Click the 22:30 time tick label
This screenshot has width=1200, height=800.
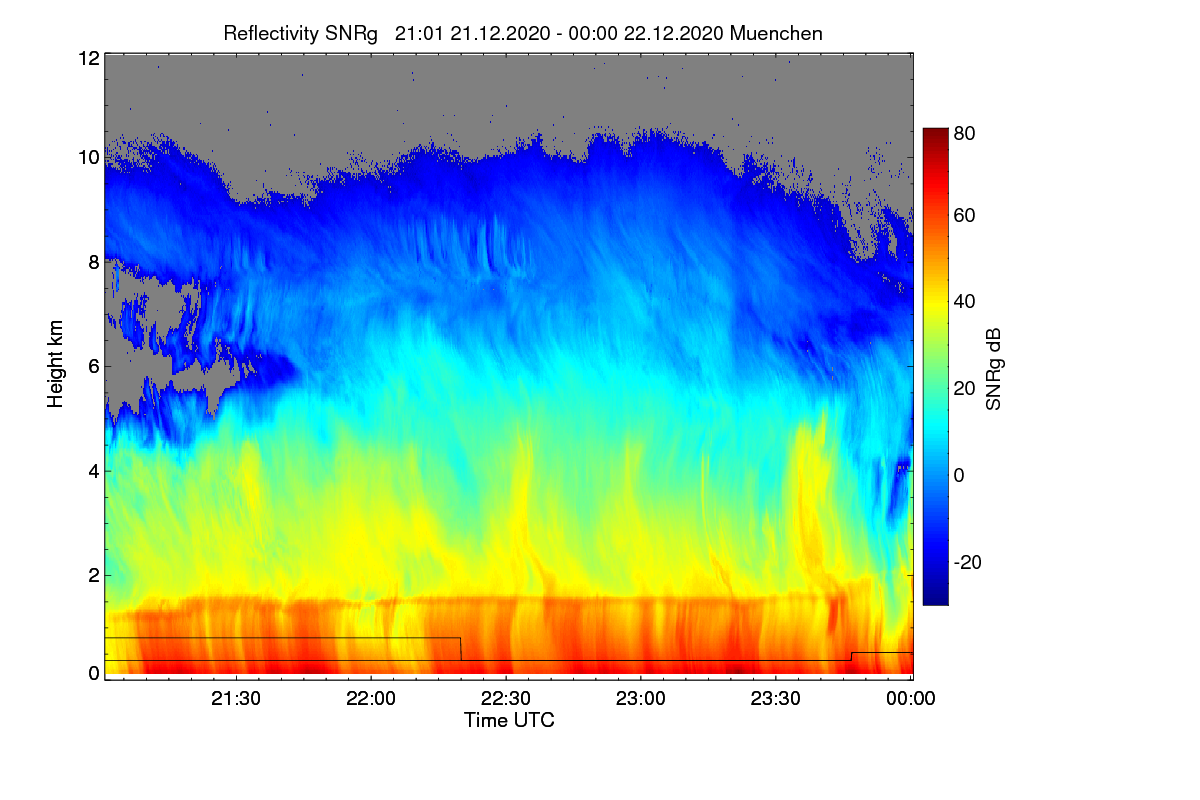tap(507, 699)
